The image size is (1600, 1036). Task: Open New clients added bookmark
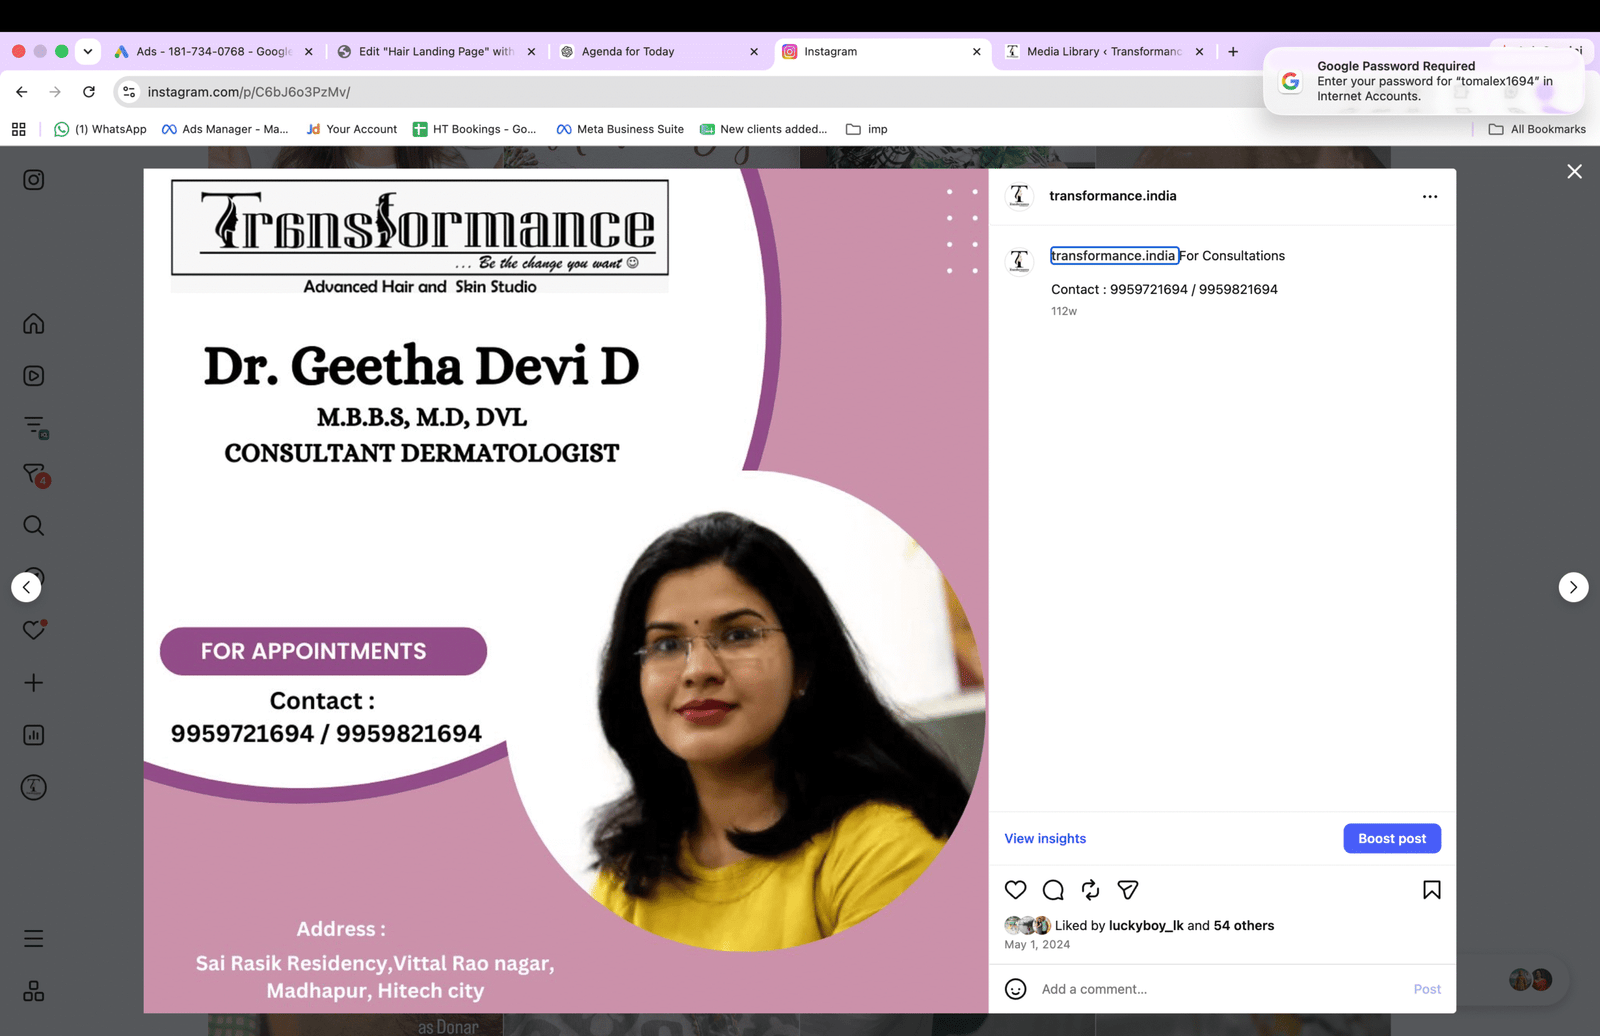(x=763, y=129)
